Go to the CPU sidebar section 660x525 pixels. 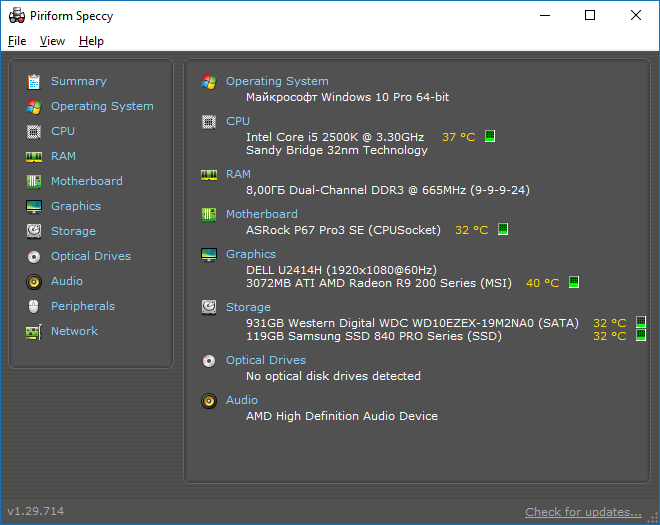point(63,131)
